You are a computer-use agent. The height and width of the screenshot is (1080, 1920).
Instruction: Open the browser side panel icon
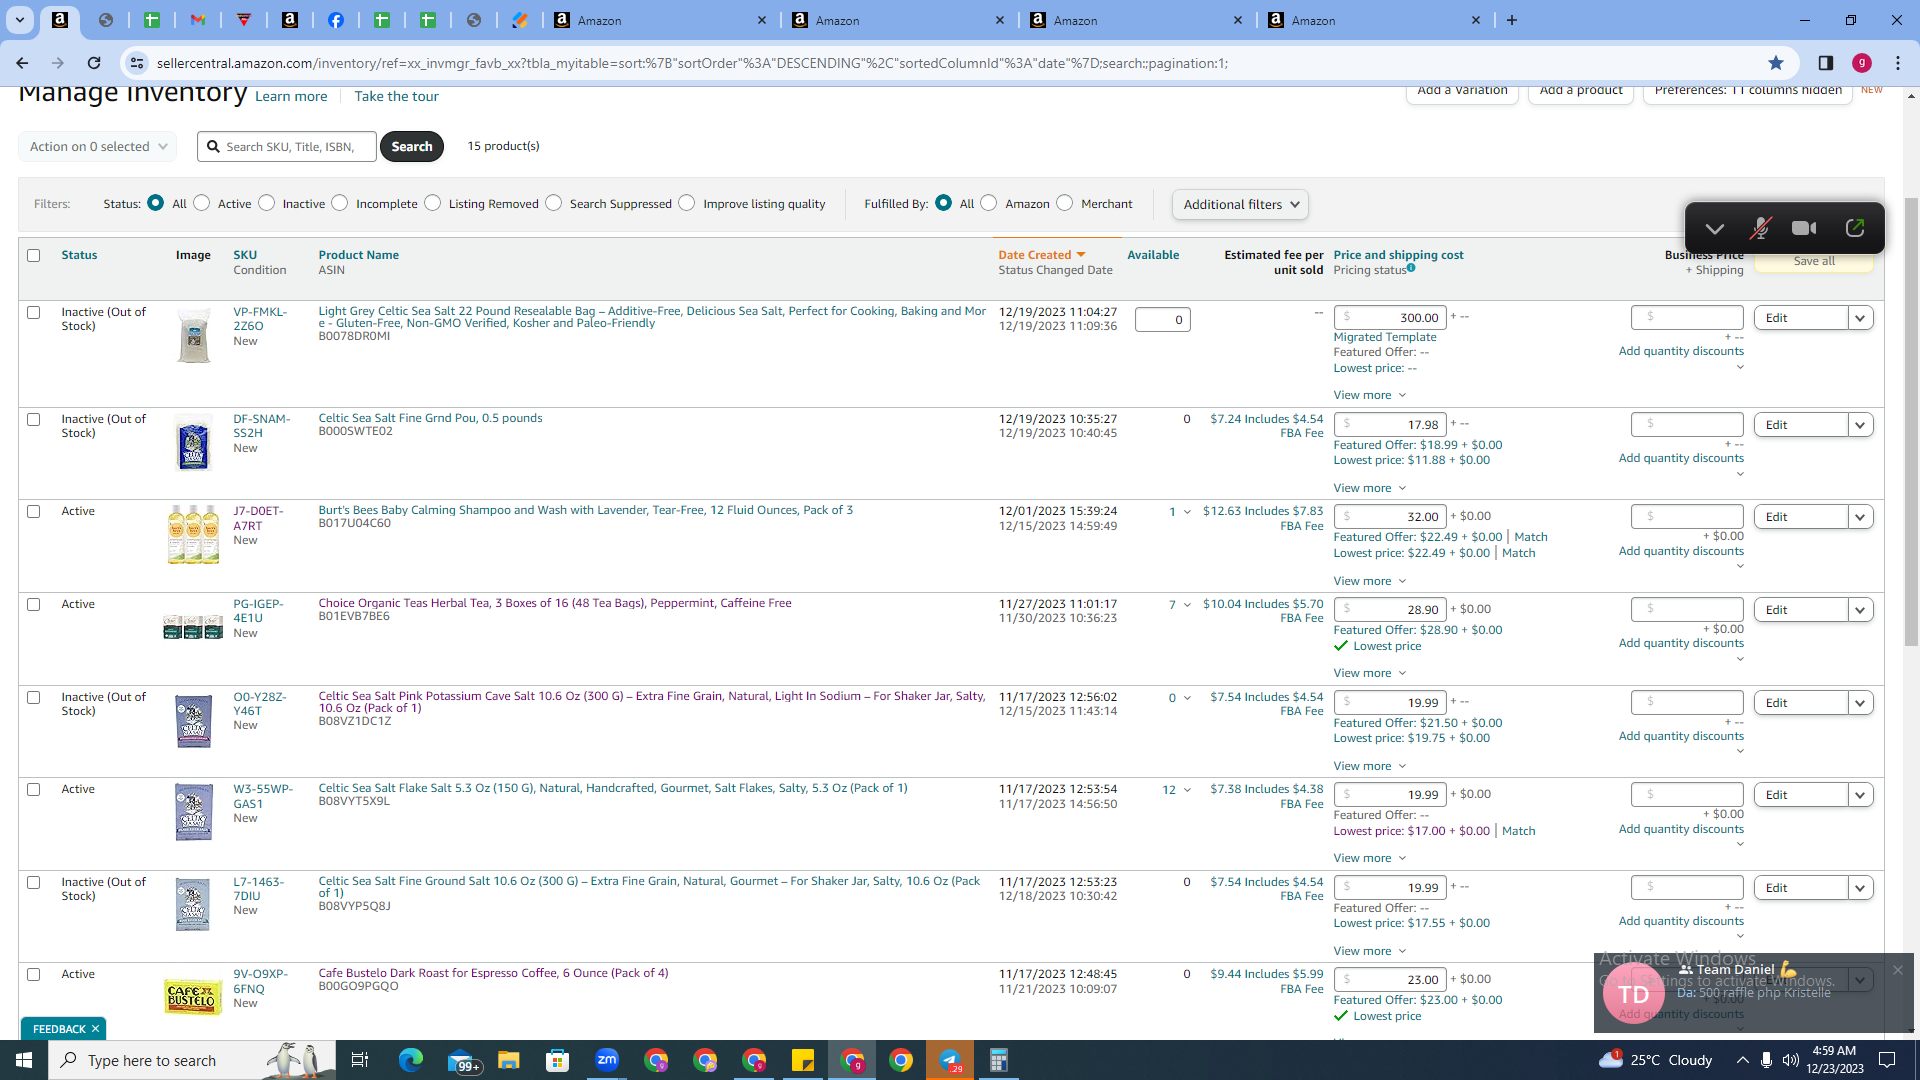1826,63
